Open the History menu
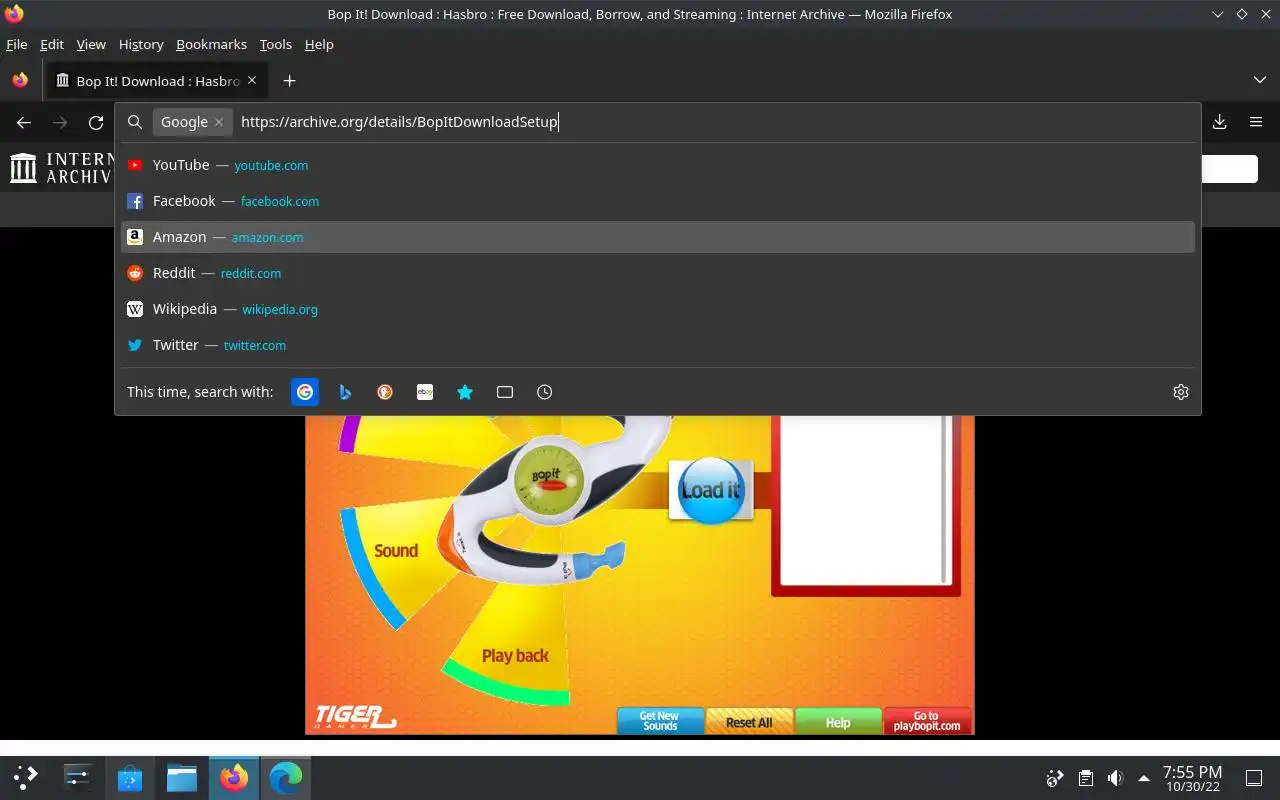Screen dimensions: 1280x800 pyautogui.click(x=141, y=44)
